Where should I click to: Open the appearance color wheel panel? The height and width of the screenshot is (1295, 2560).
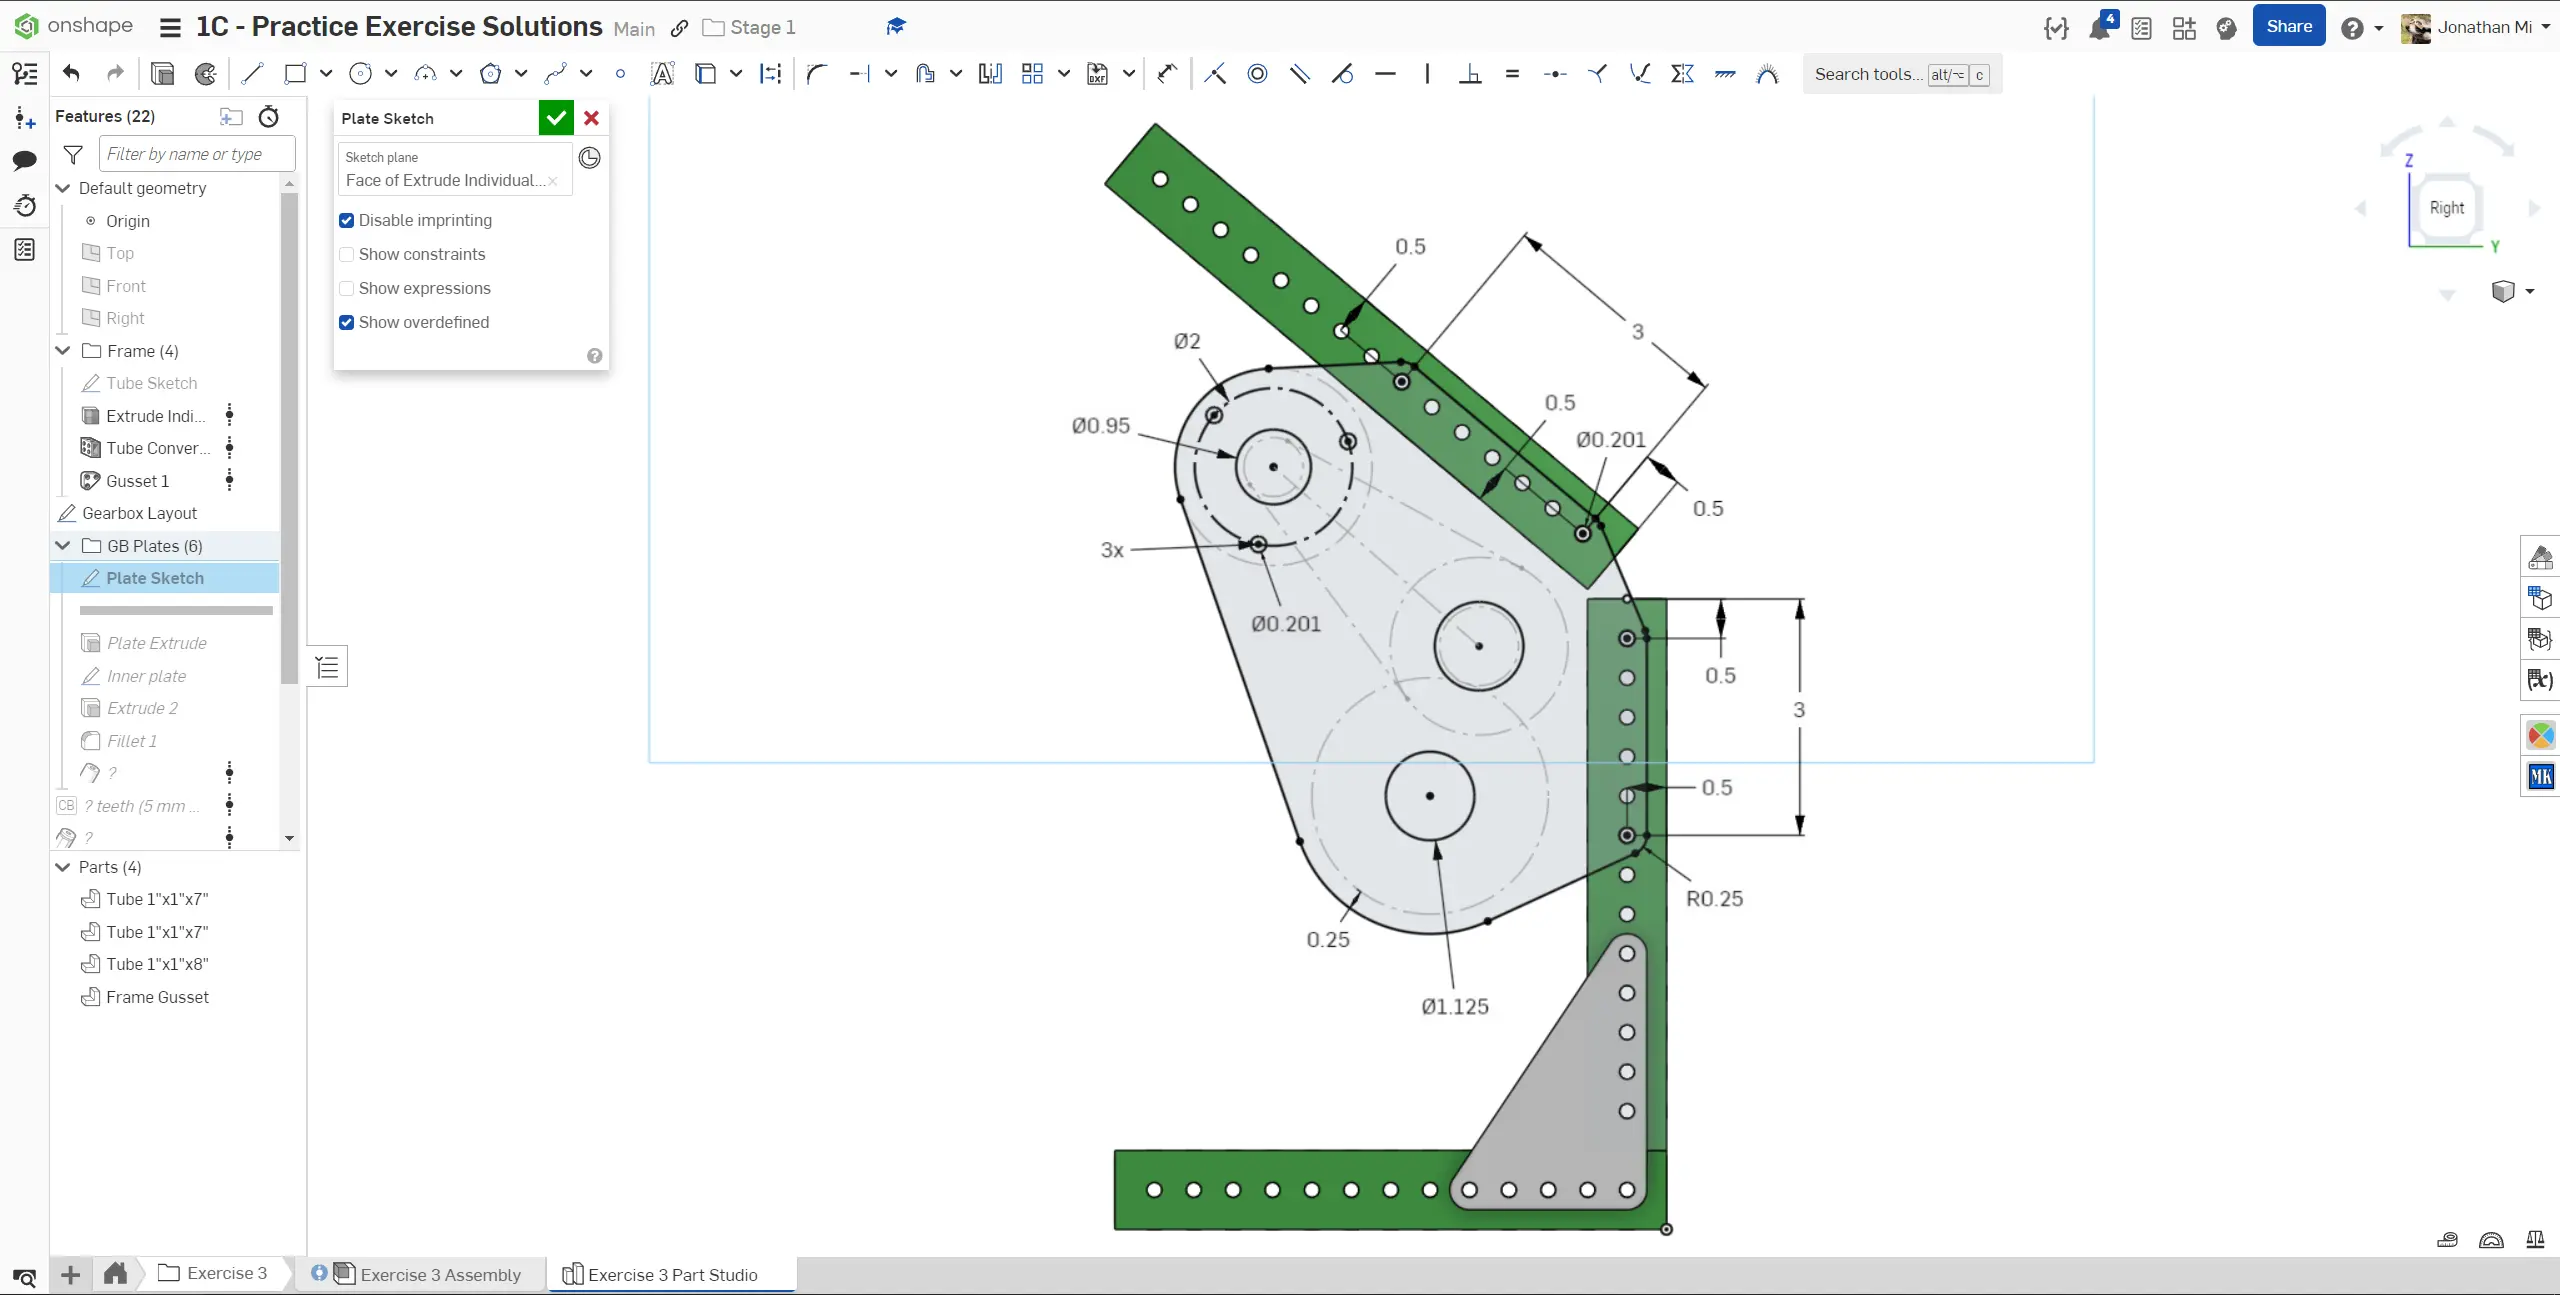[2540, 736]
